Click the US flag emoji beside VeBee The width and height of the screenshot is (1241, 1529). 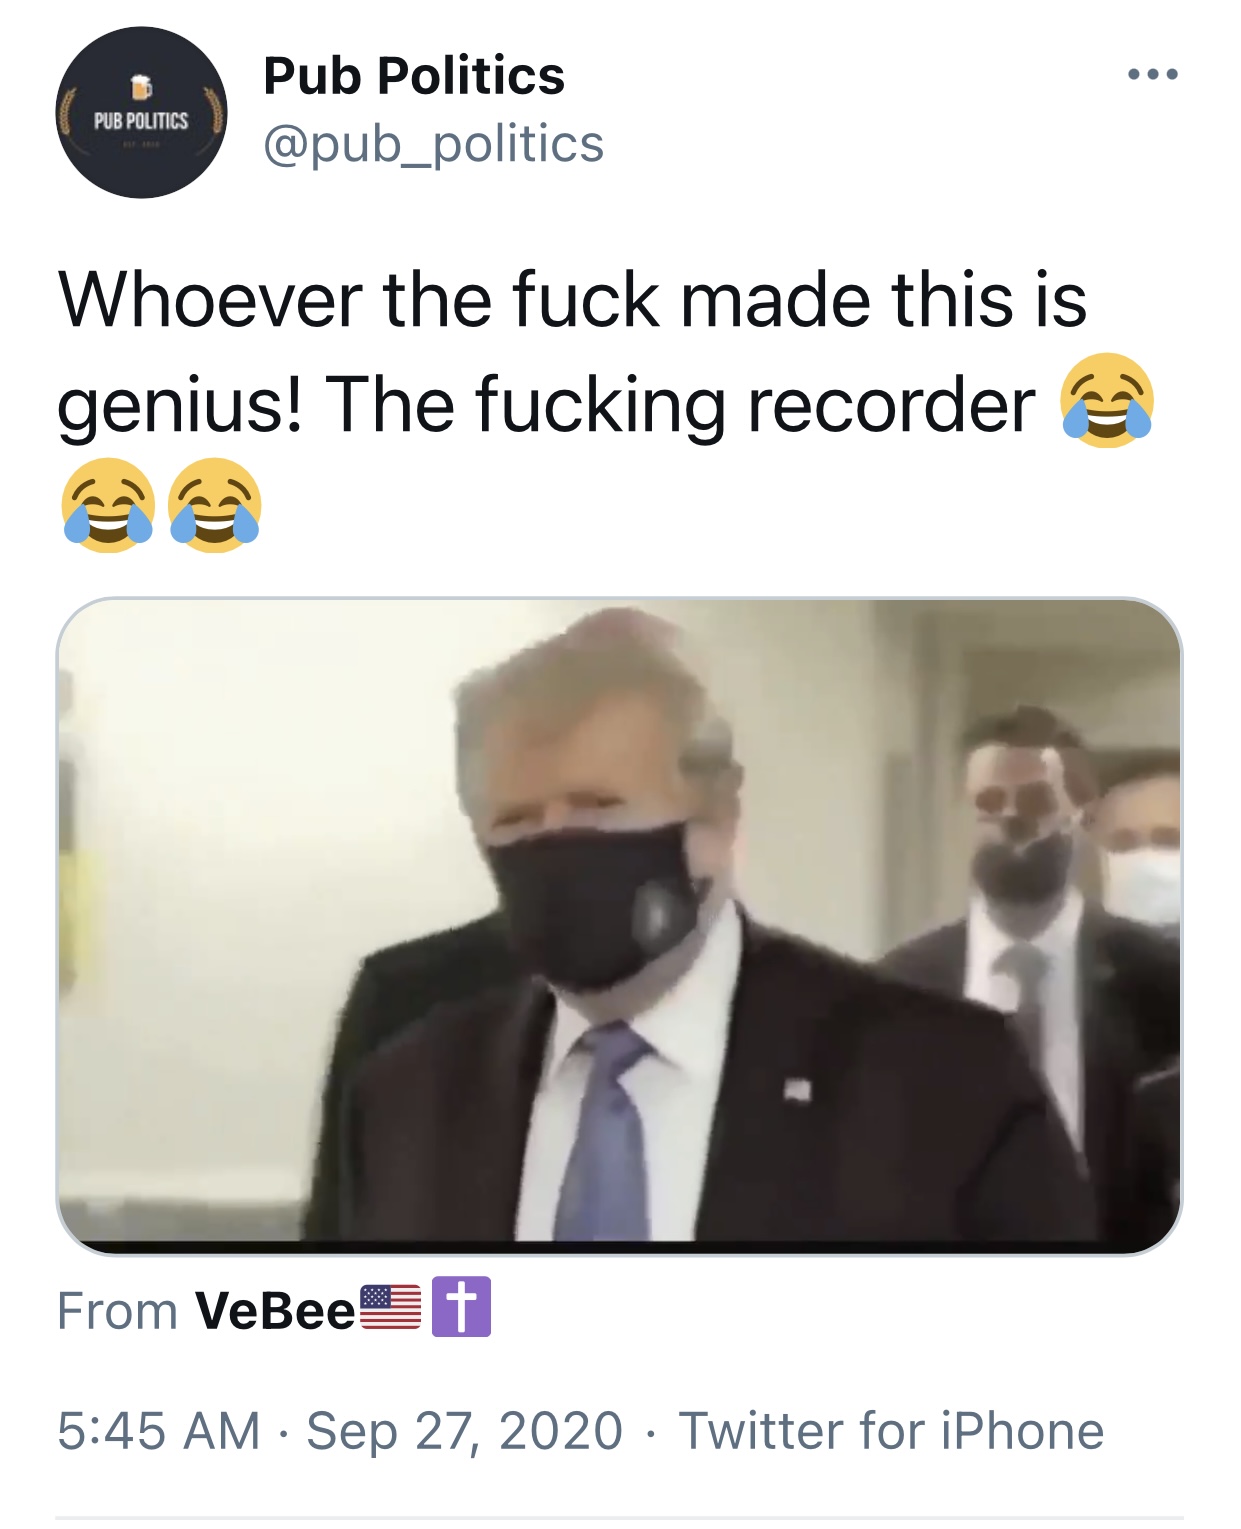point(390,1308)
